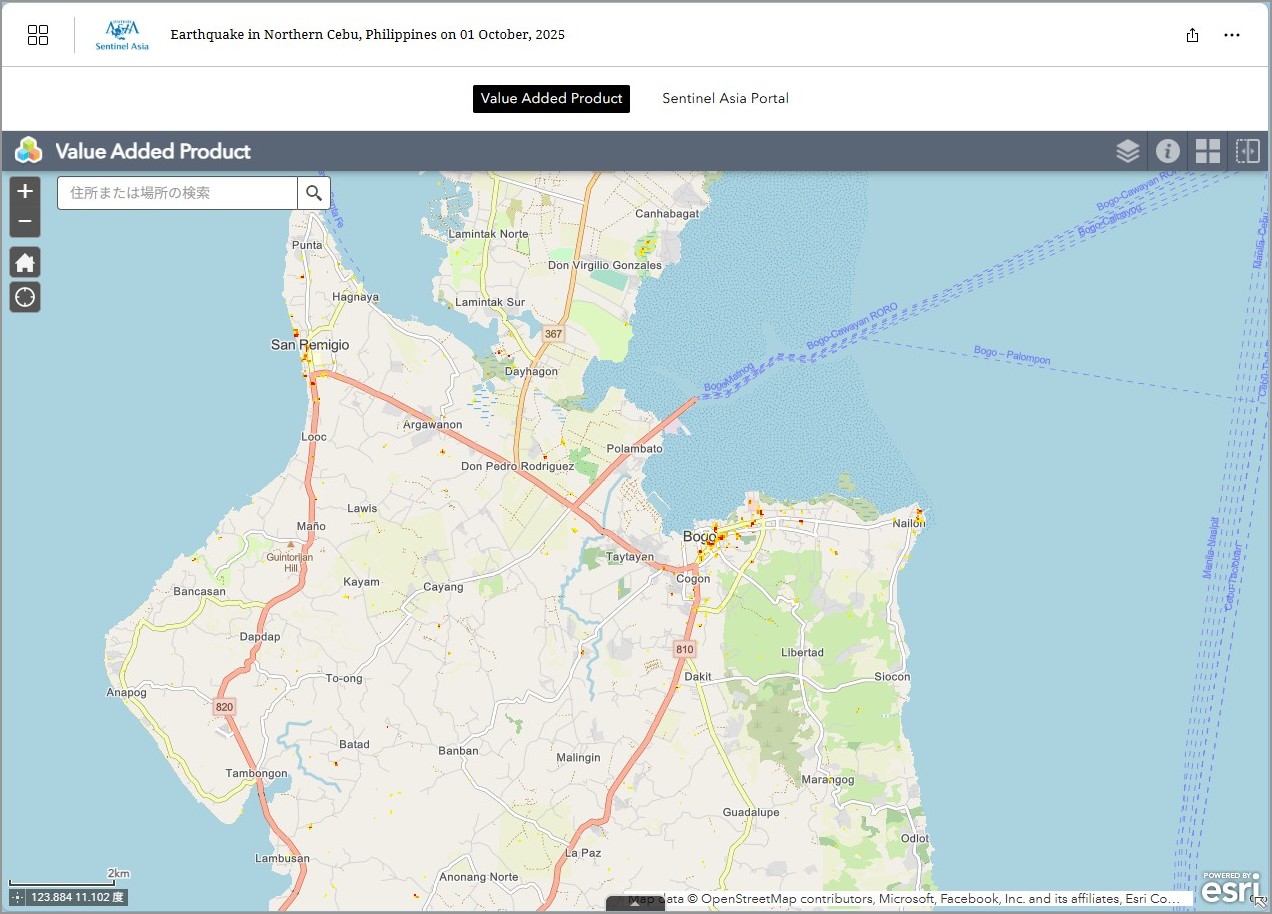Share this dashboard
This screenshot has width=1272, height=914.
coord(1192,35)
